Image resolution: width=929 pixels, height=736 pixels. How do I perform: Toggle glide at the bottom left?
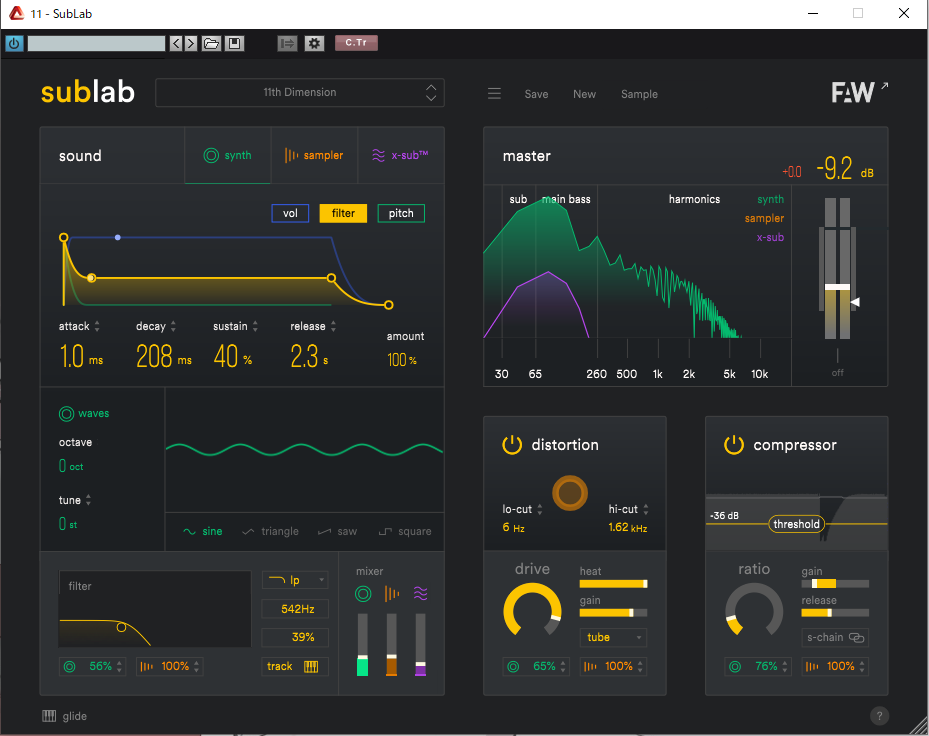click(x=65, y=716)
